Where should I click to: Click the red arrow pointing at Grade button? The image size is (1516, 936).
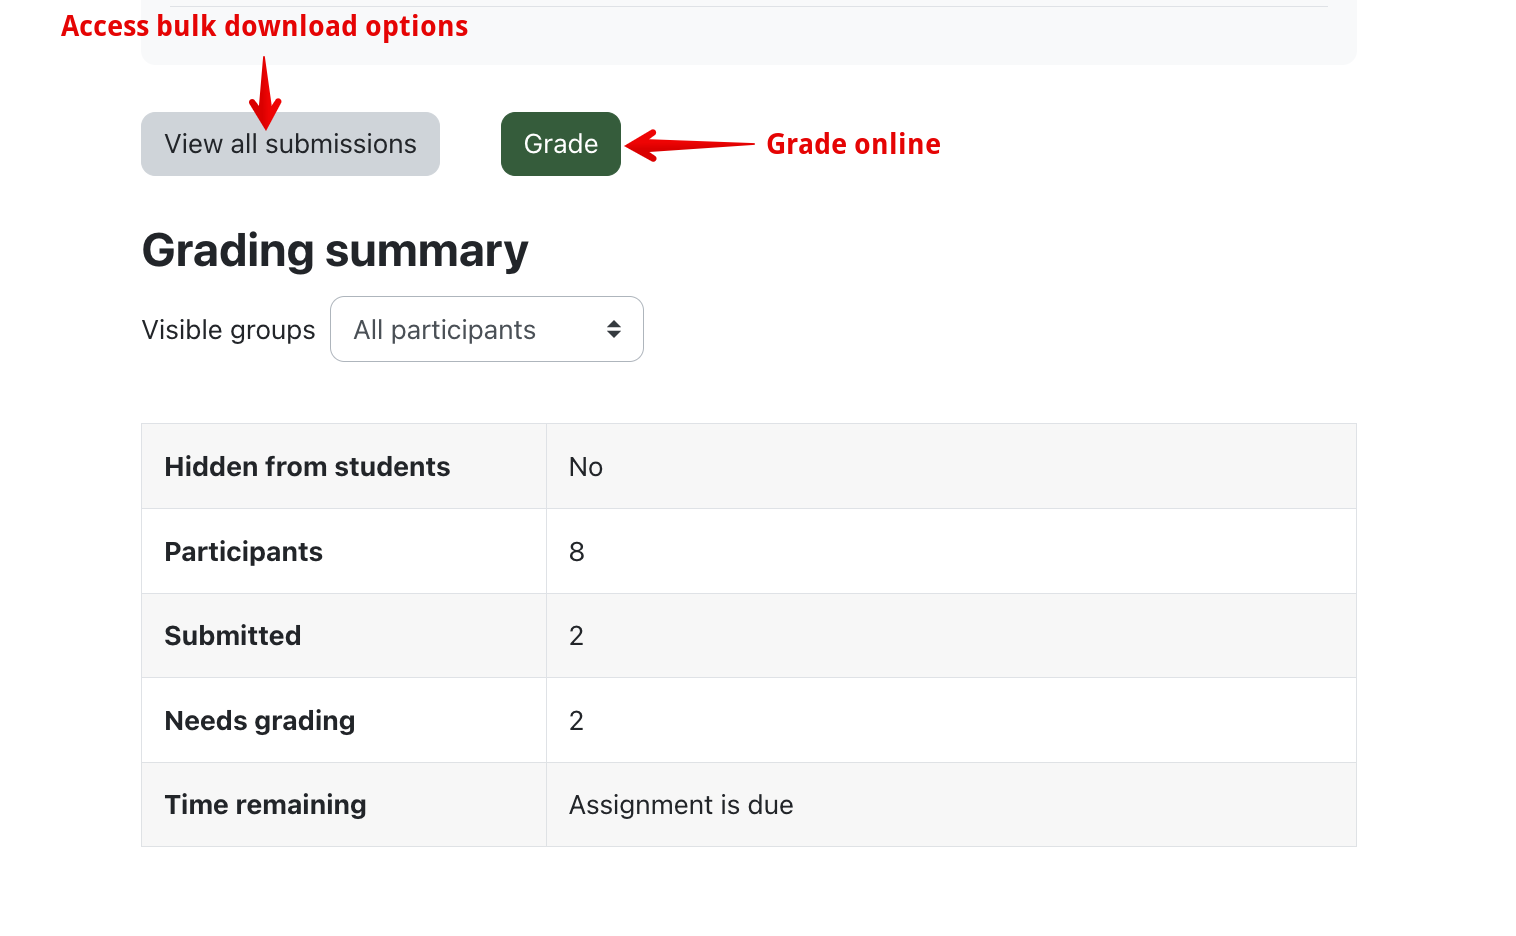pyautogui.click(x=688, y=145)
